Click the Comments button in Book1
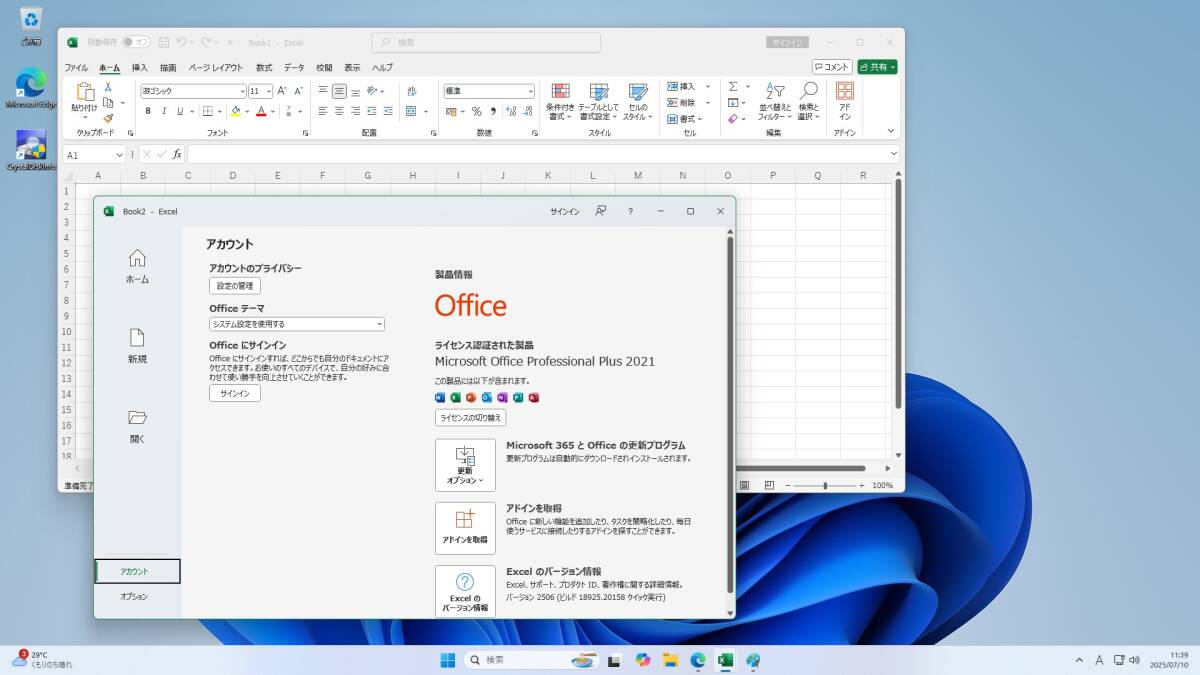This screenshot has width=1200, height=675. [x=832, y=67]
